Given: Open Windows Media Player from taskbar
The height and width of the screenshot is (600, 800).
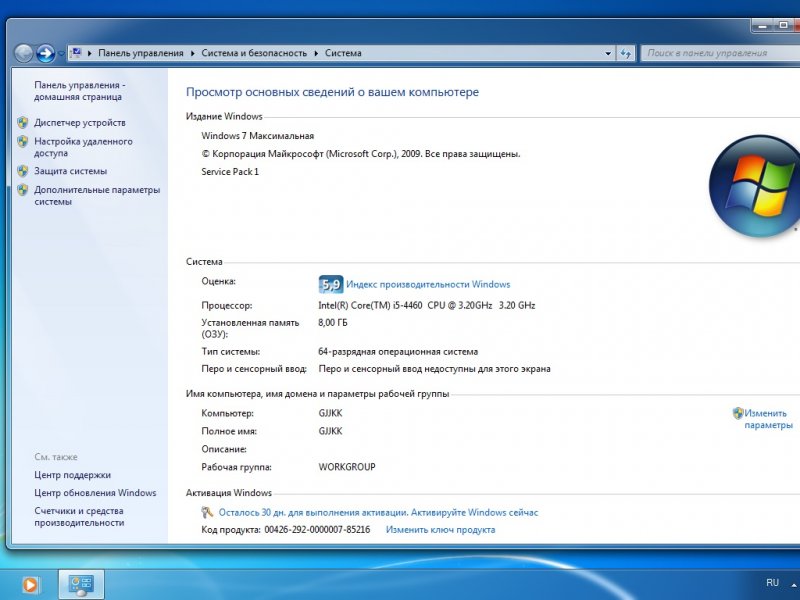Looking at the screenshot, I should point(33,583).
